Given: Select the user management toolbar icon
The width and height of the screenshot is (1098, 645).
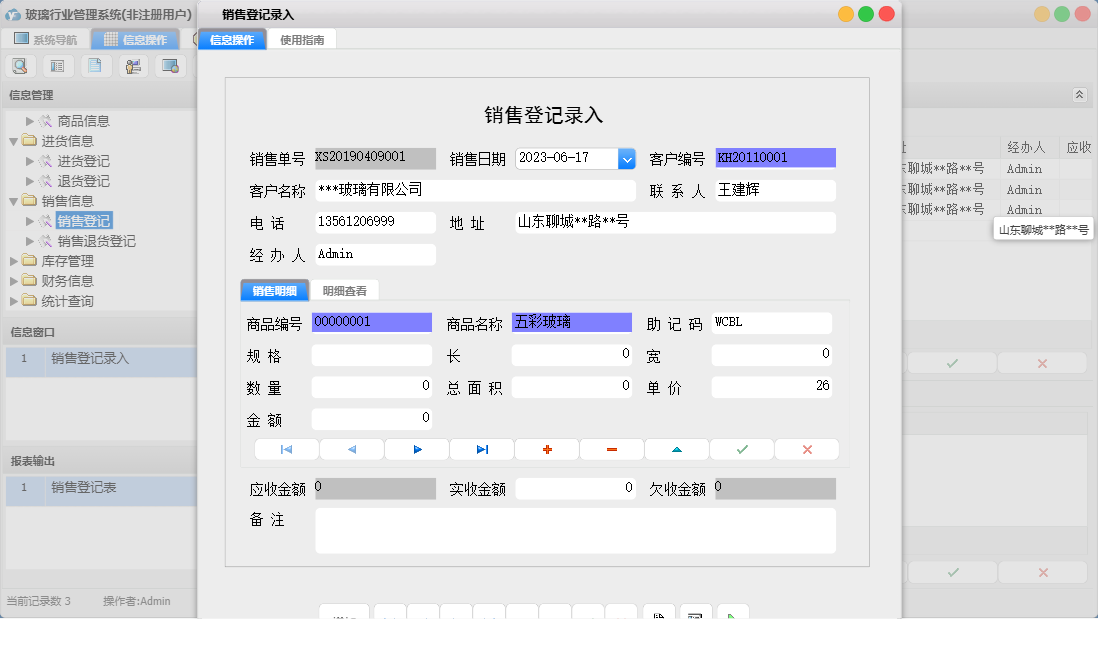Looking at the screenshot, I should (132, 65).
